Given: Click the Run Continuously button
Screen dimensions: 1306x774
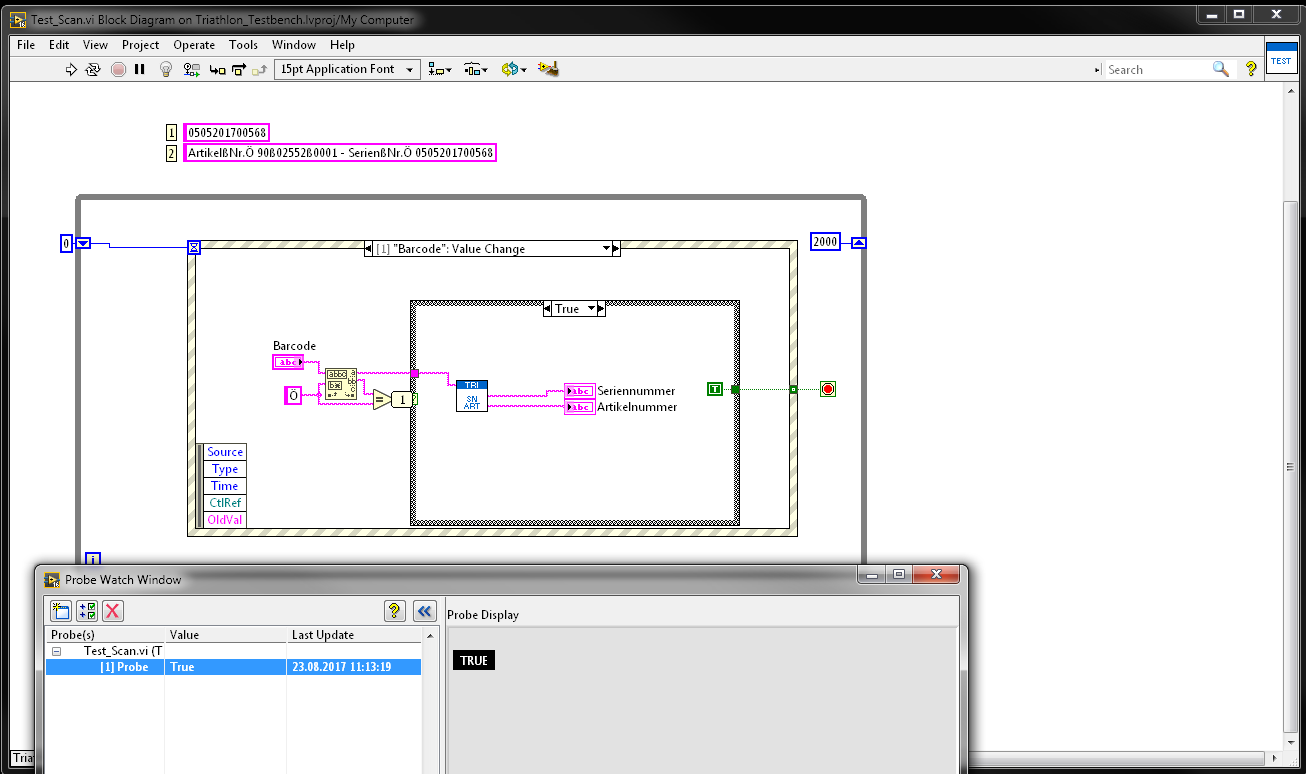Looking at the screenshot, I should point(93,70).
